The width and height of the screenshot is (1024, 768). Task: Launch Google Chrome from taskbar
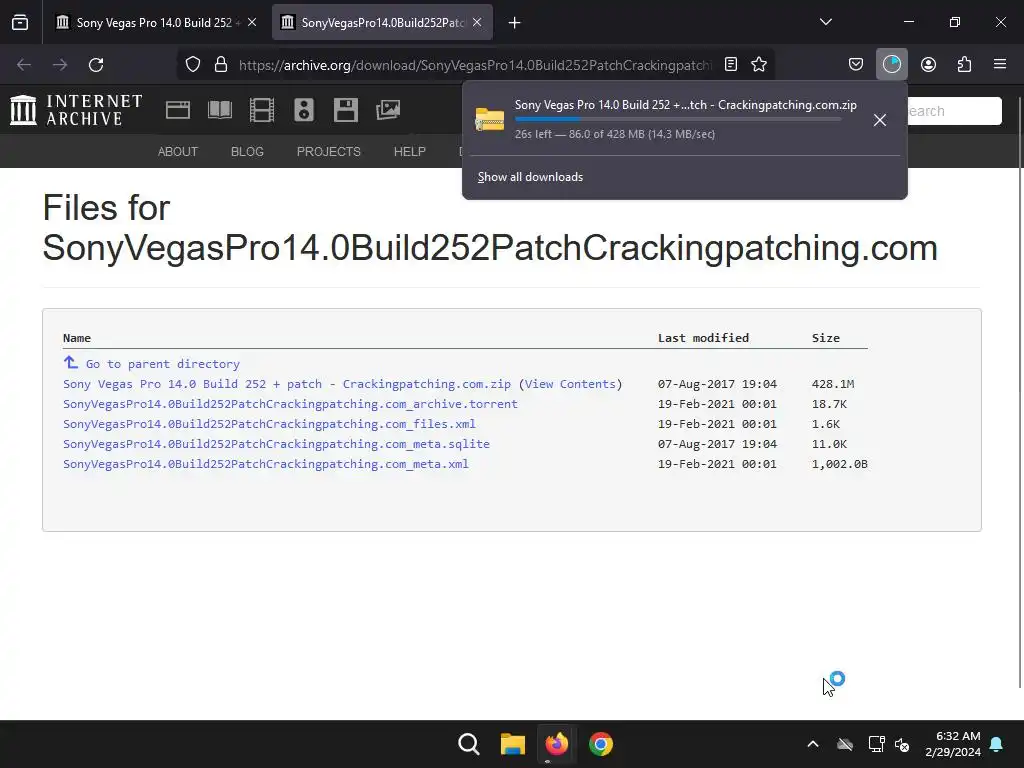pos(601,744)
